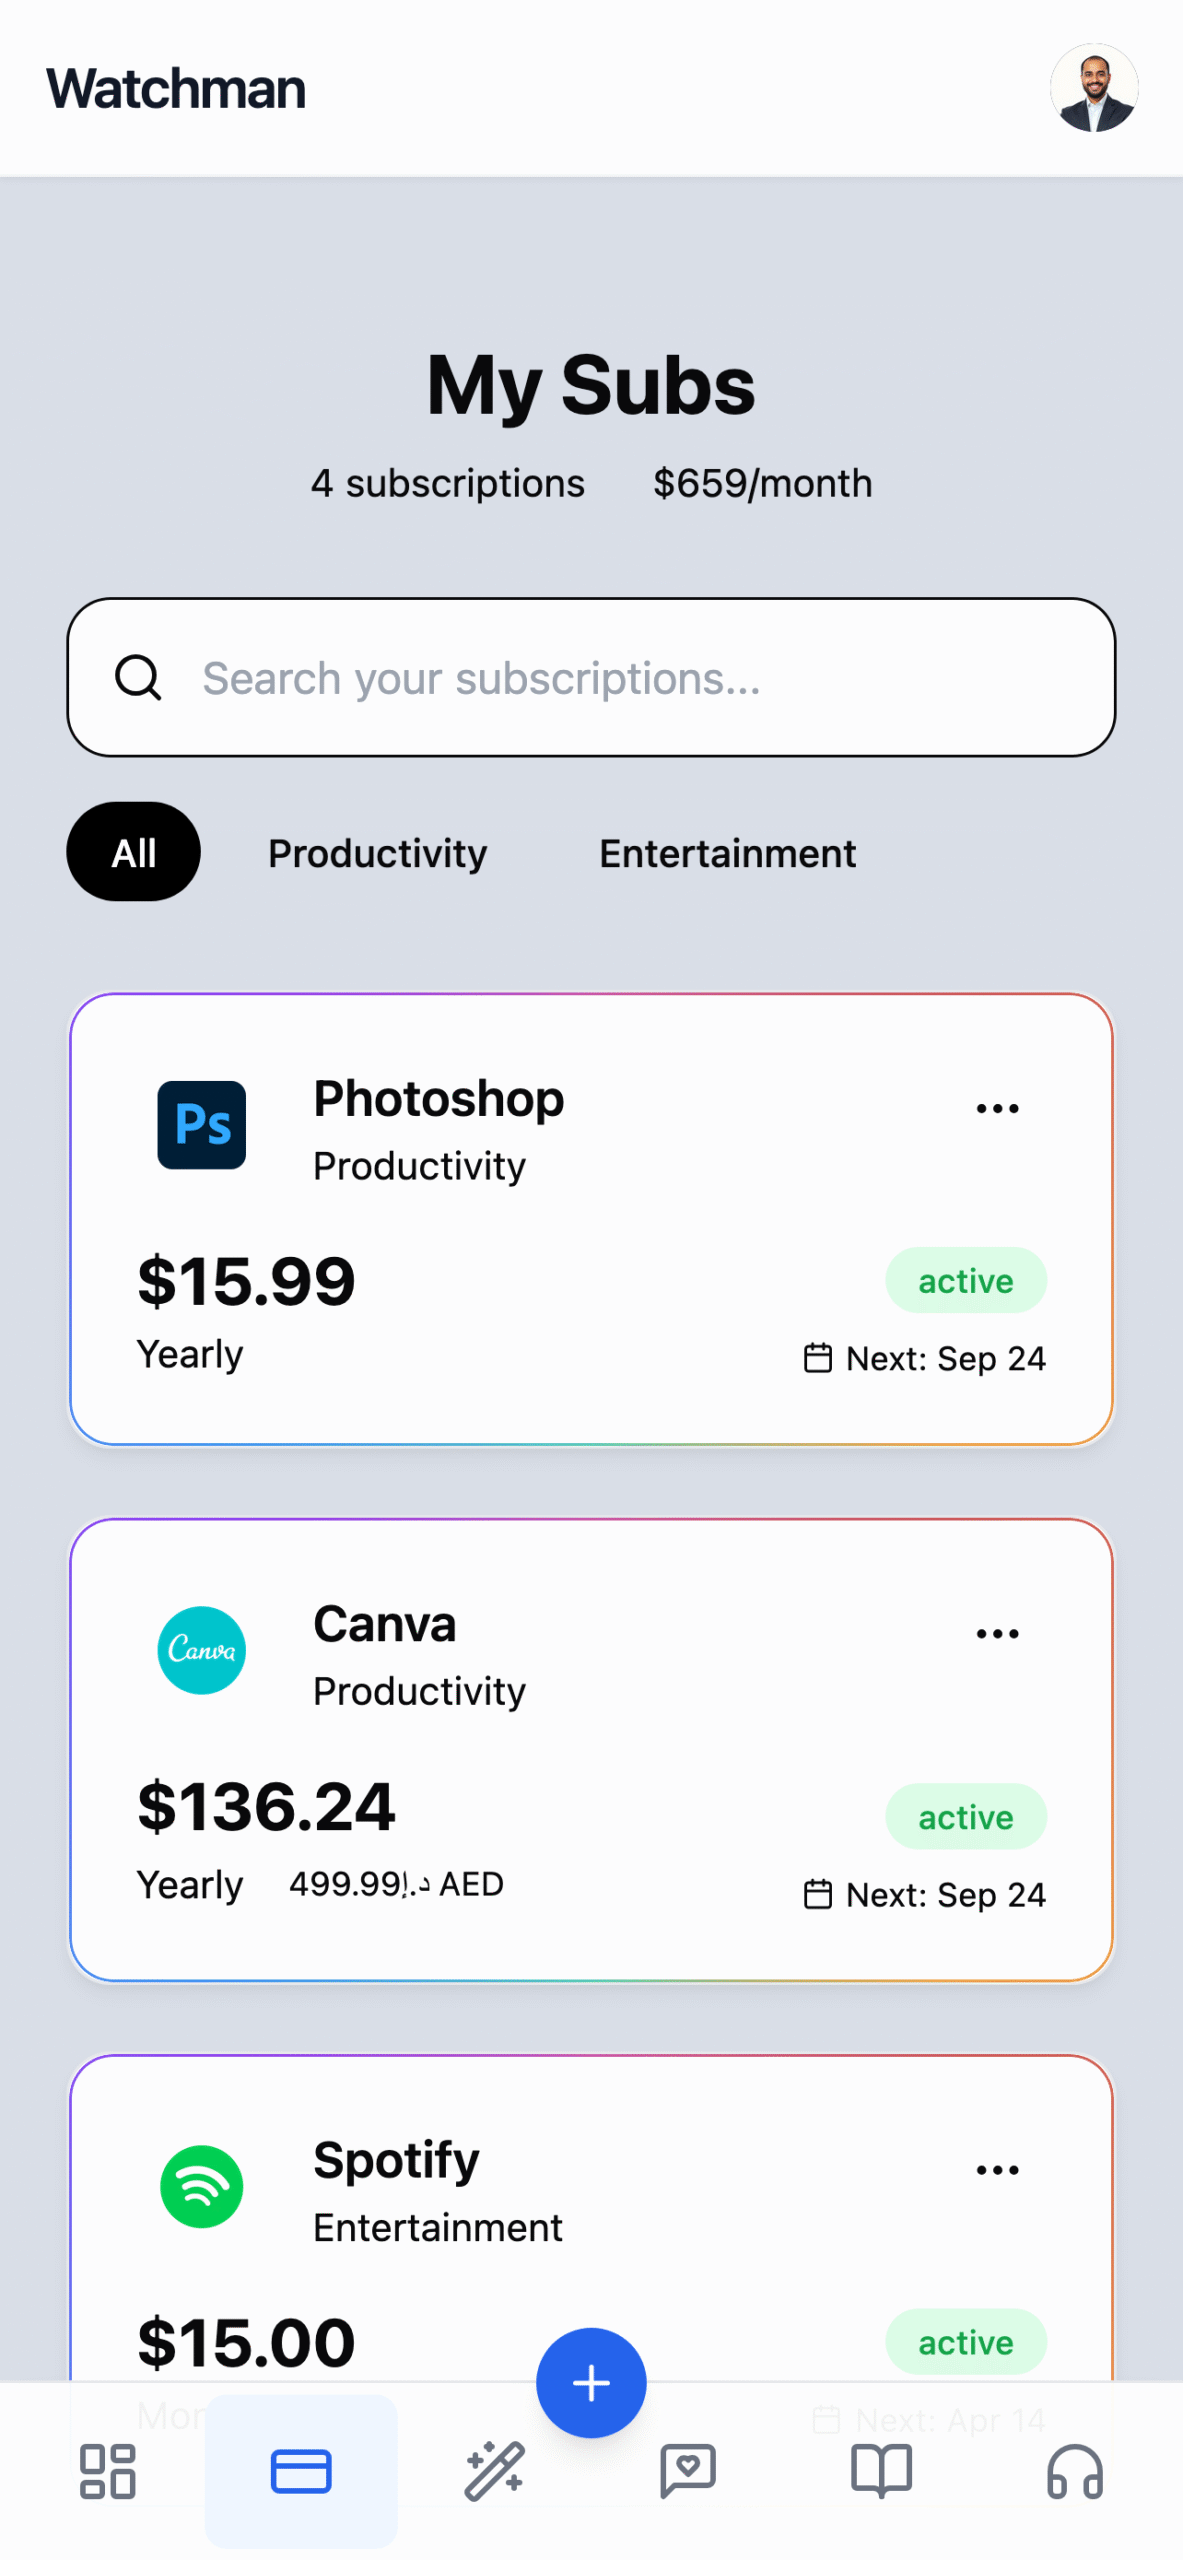The image size is (1183, 2560).
Task: Filter by Productivity category
Action: click(x=378, y=853)
